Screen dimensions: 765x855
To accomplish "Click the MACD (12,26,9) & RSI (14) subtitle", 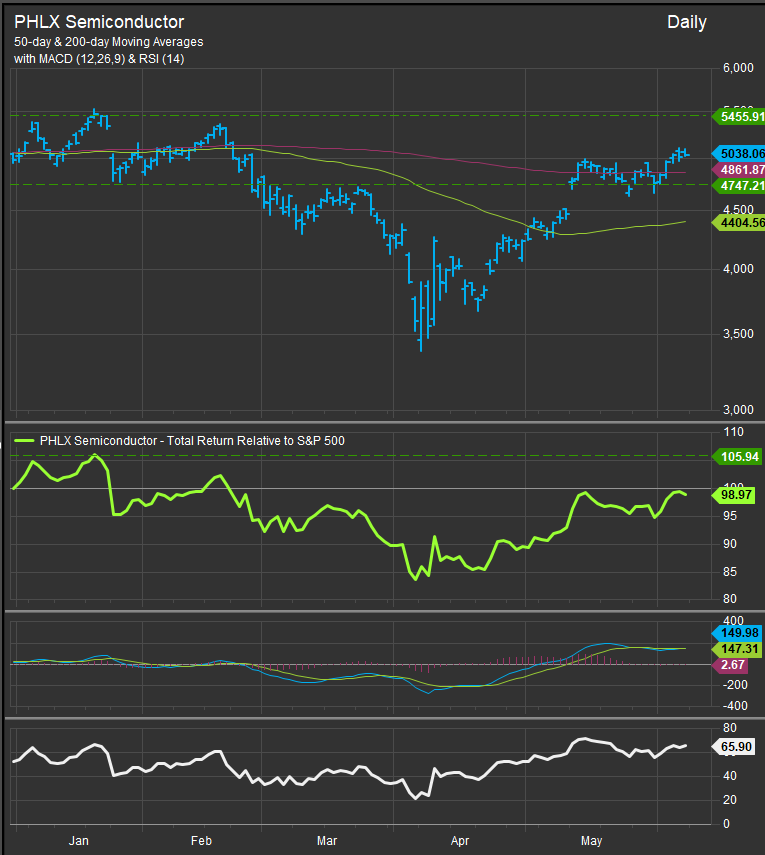I will point(111,59).
